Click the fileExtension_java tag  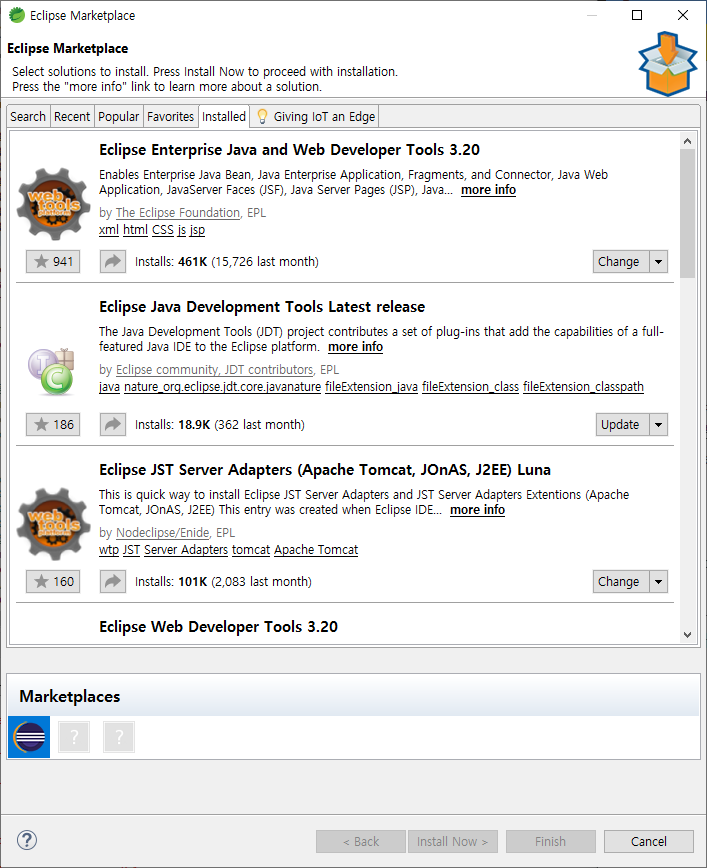coord(371,387)
